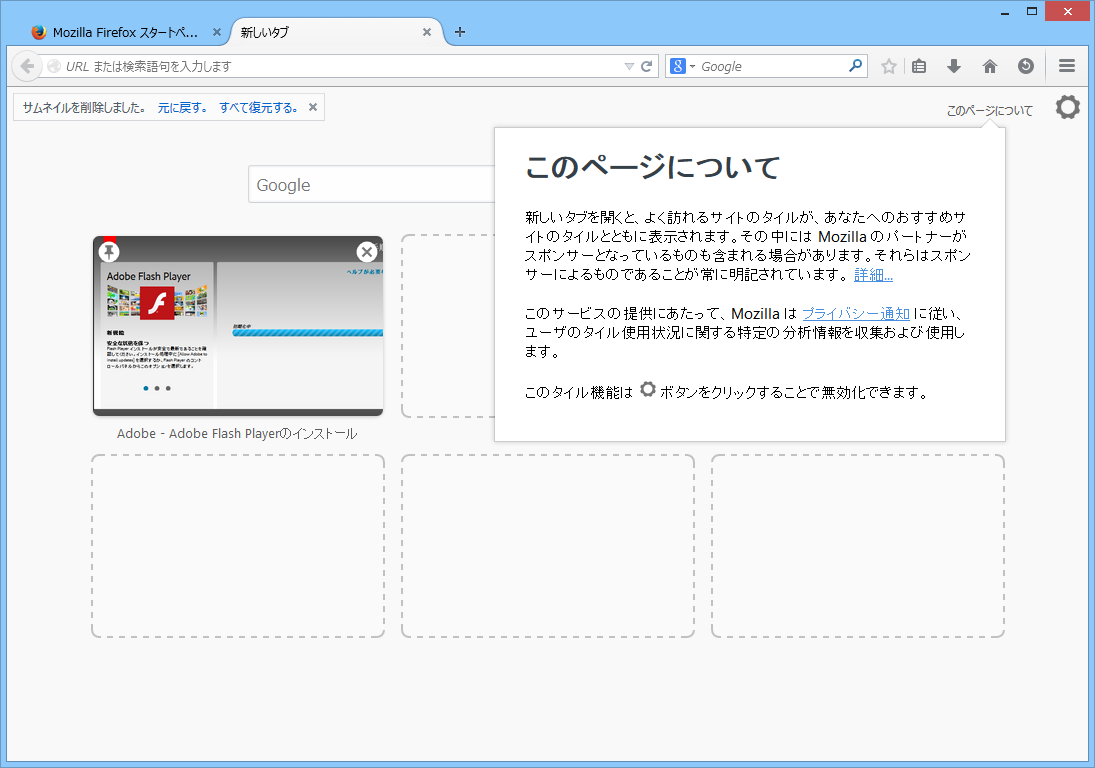The image size is (1095, 768).
Task: Show bookmarks list via the sidebar icon
Action: click(x=918, y=66)
